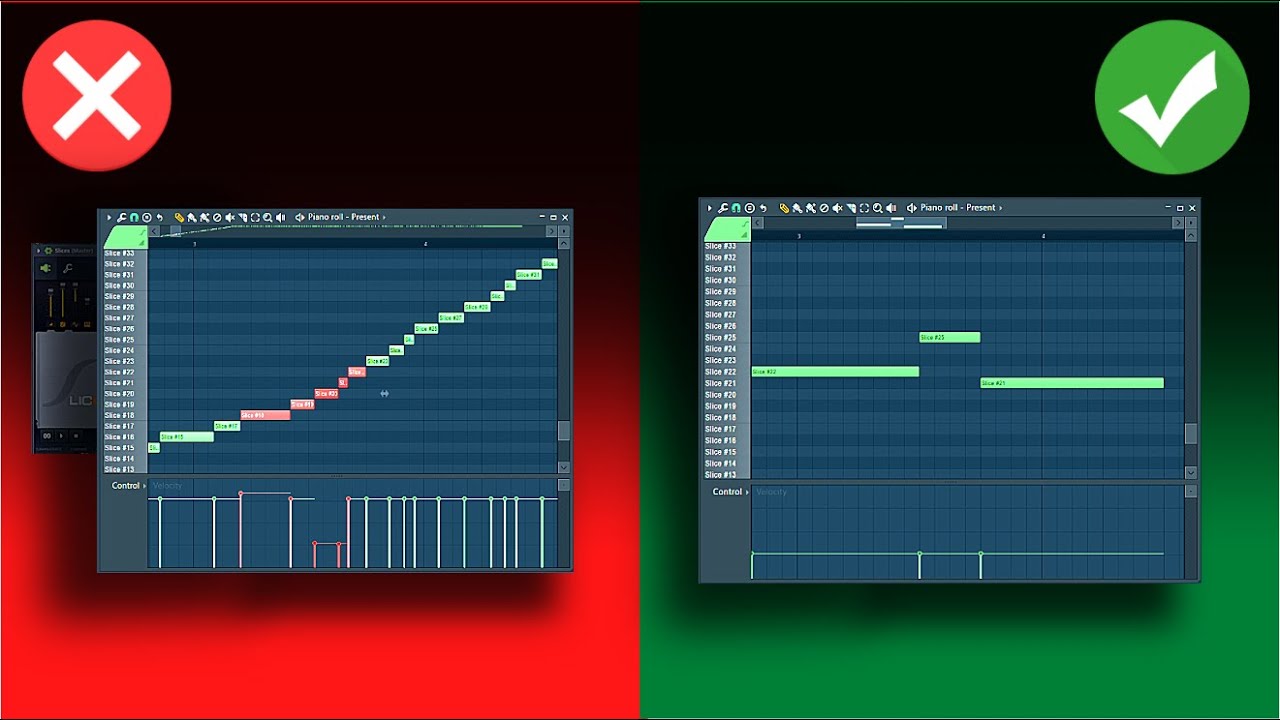Select the pencil draw tool in left piano roll

click(179, 217)
